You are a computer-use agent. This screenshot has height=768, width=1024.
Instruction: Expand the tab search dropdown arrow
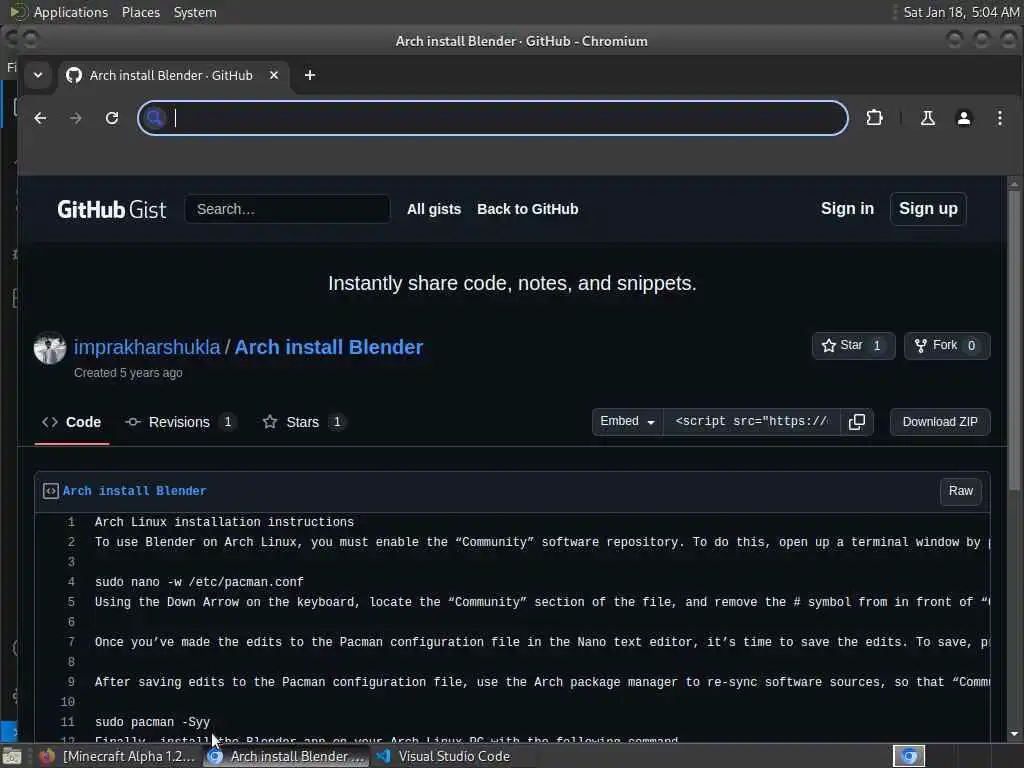(38, 75)
